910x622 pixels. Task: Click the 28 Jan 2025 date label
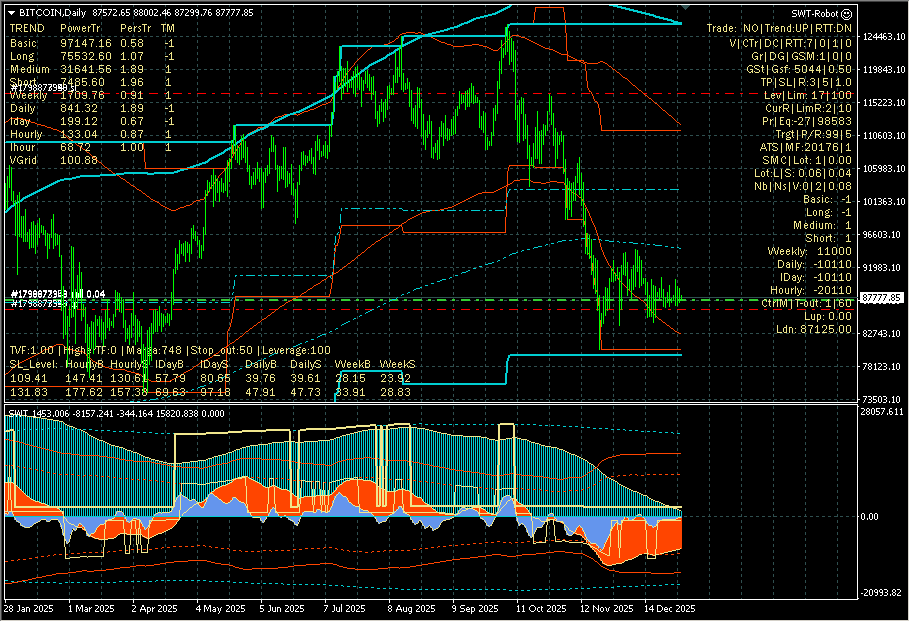coord(28,609)
